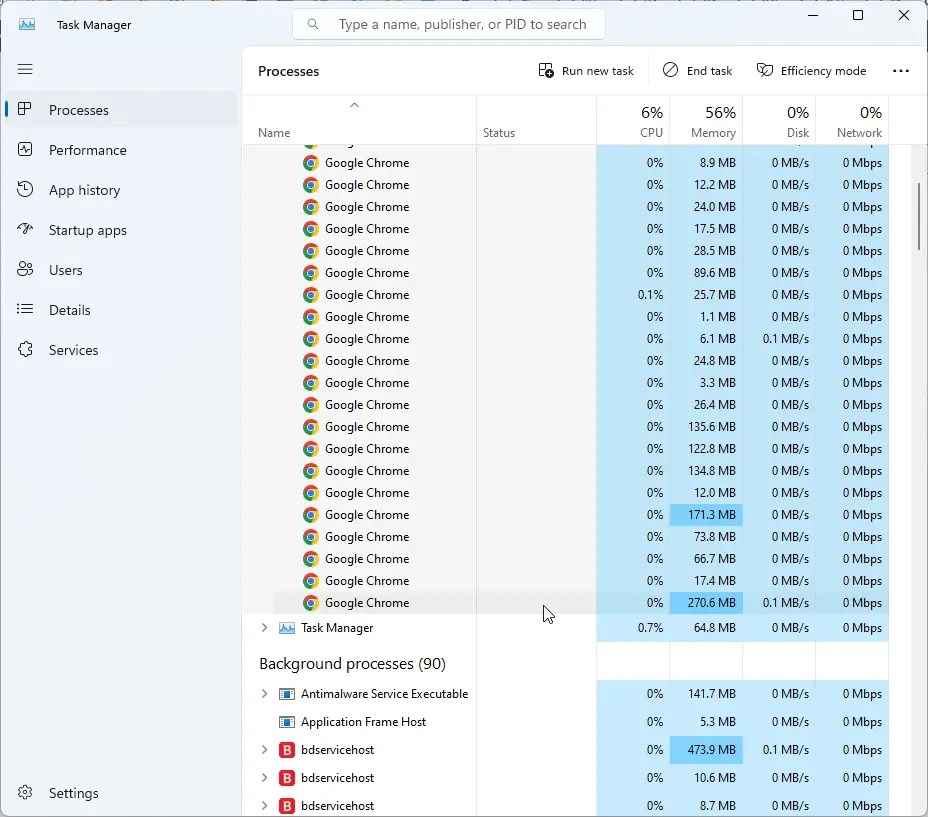Click Background processes (90) heading
Viewport: 928px width, 817px height.
pos(352,664)
